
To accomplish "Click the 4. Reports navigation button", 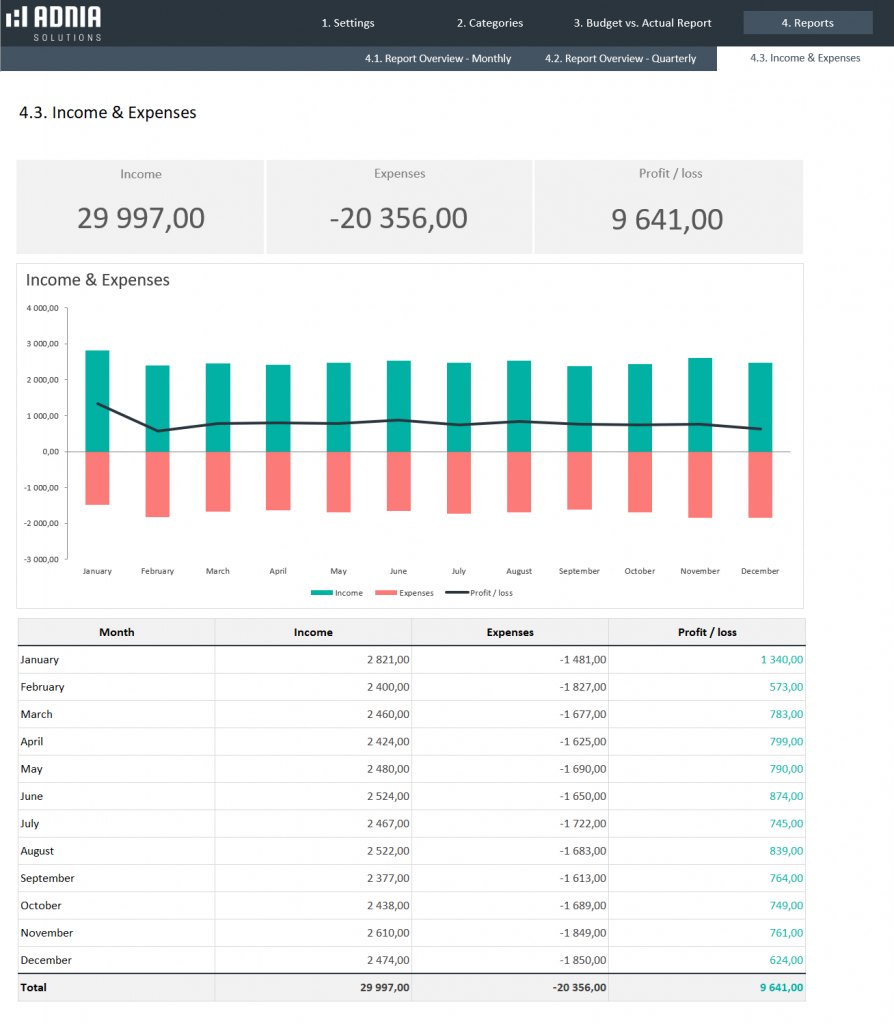I will 807,22.
